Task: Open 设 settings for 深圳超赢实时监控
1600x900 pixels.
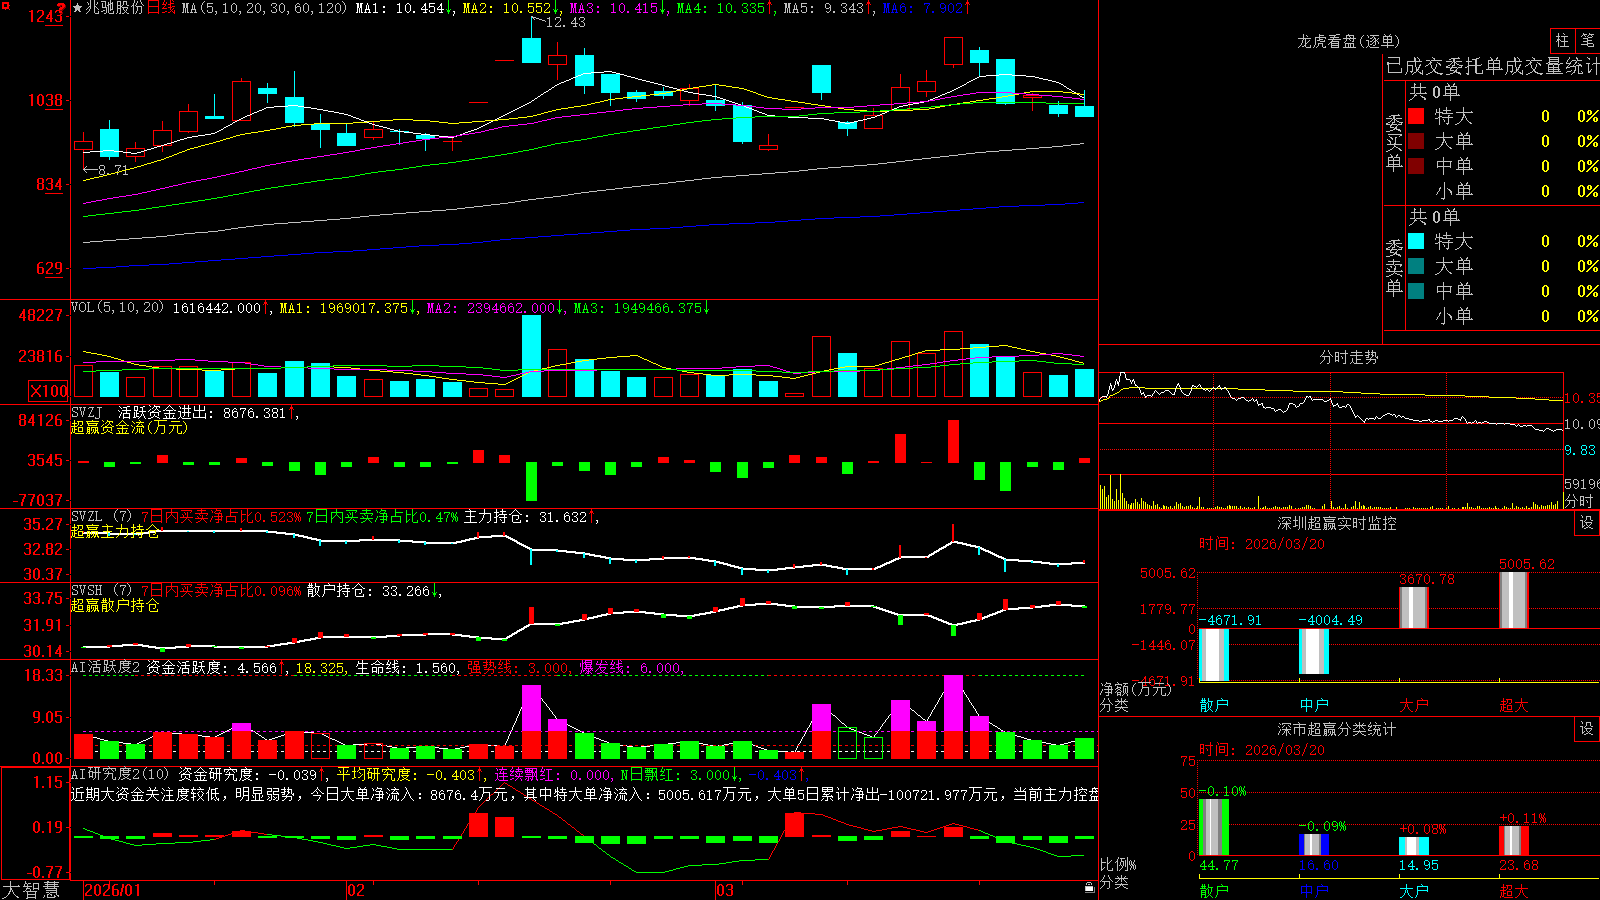Action: 1587,523
